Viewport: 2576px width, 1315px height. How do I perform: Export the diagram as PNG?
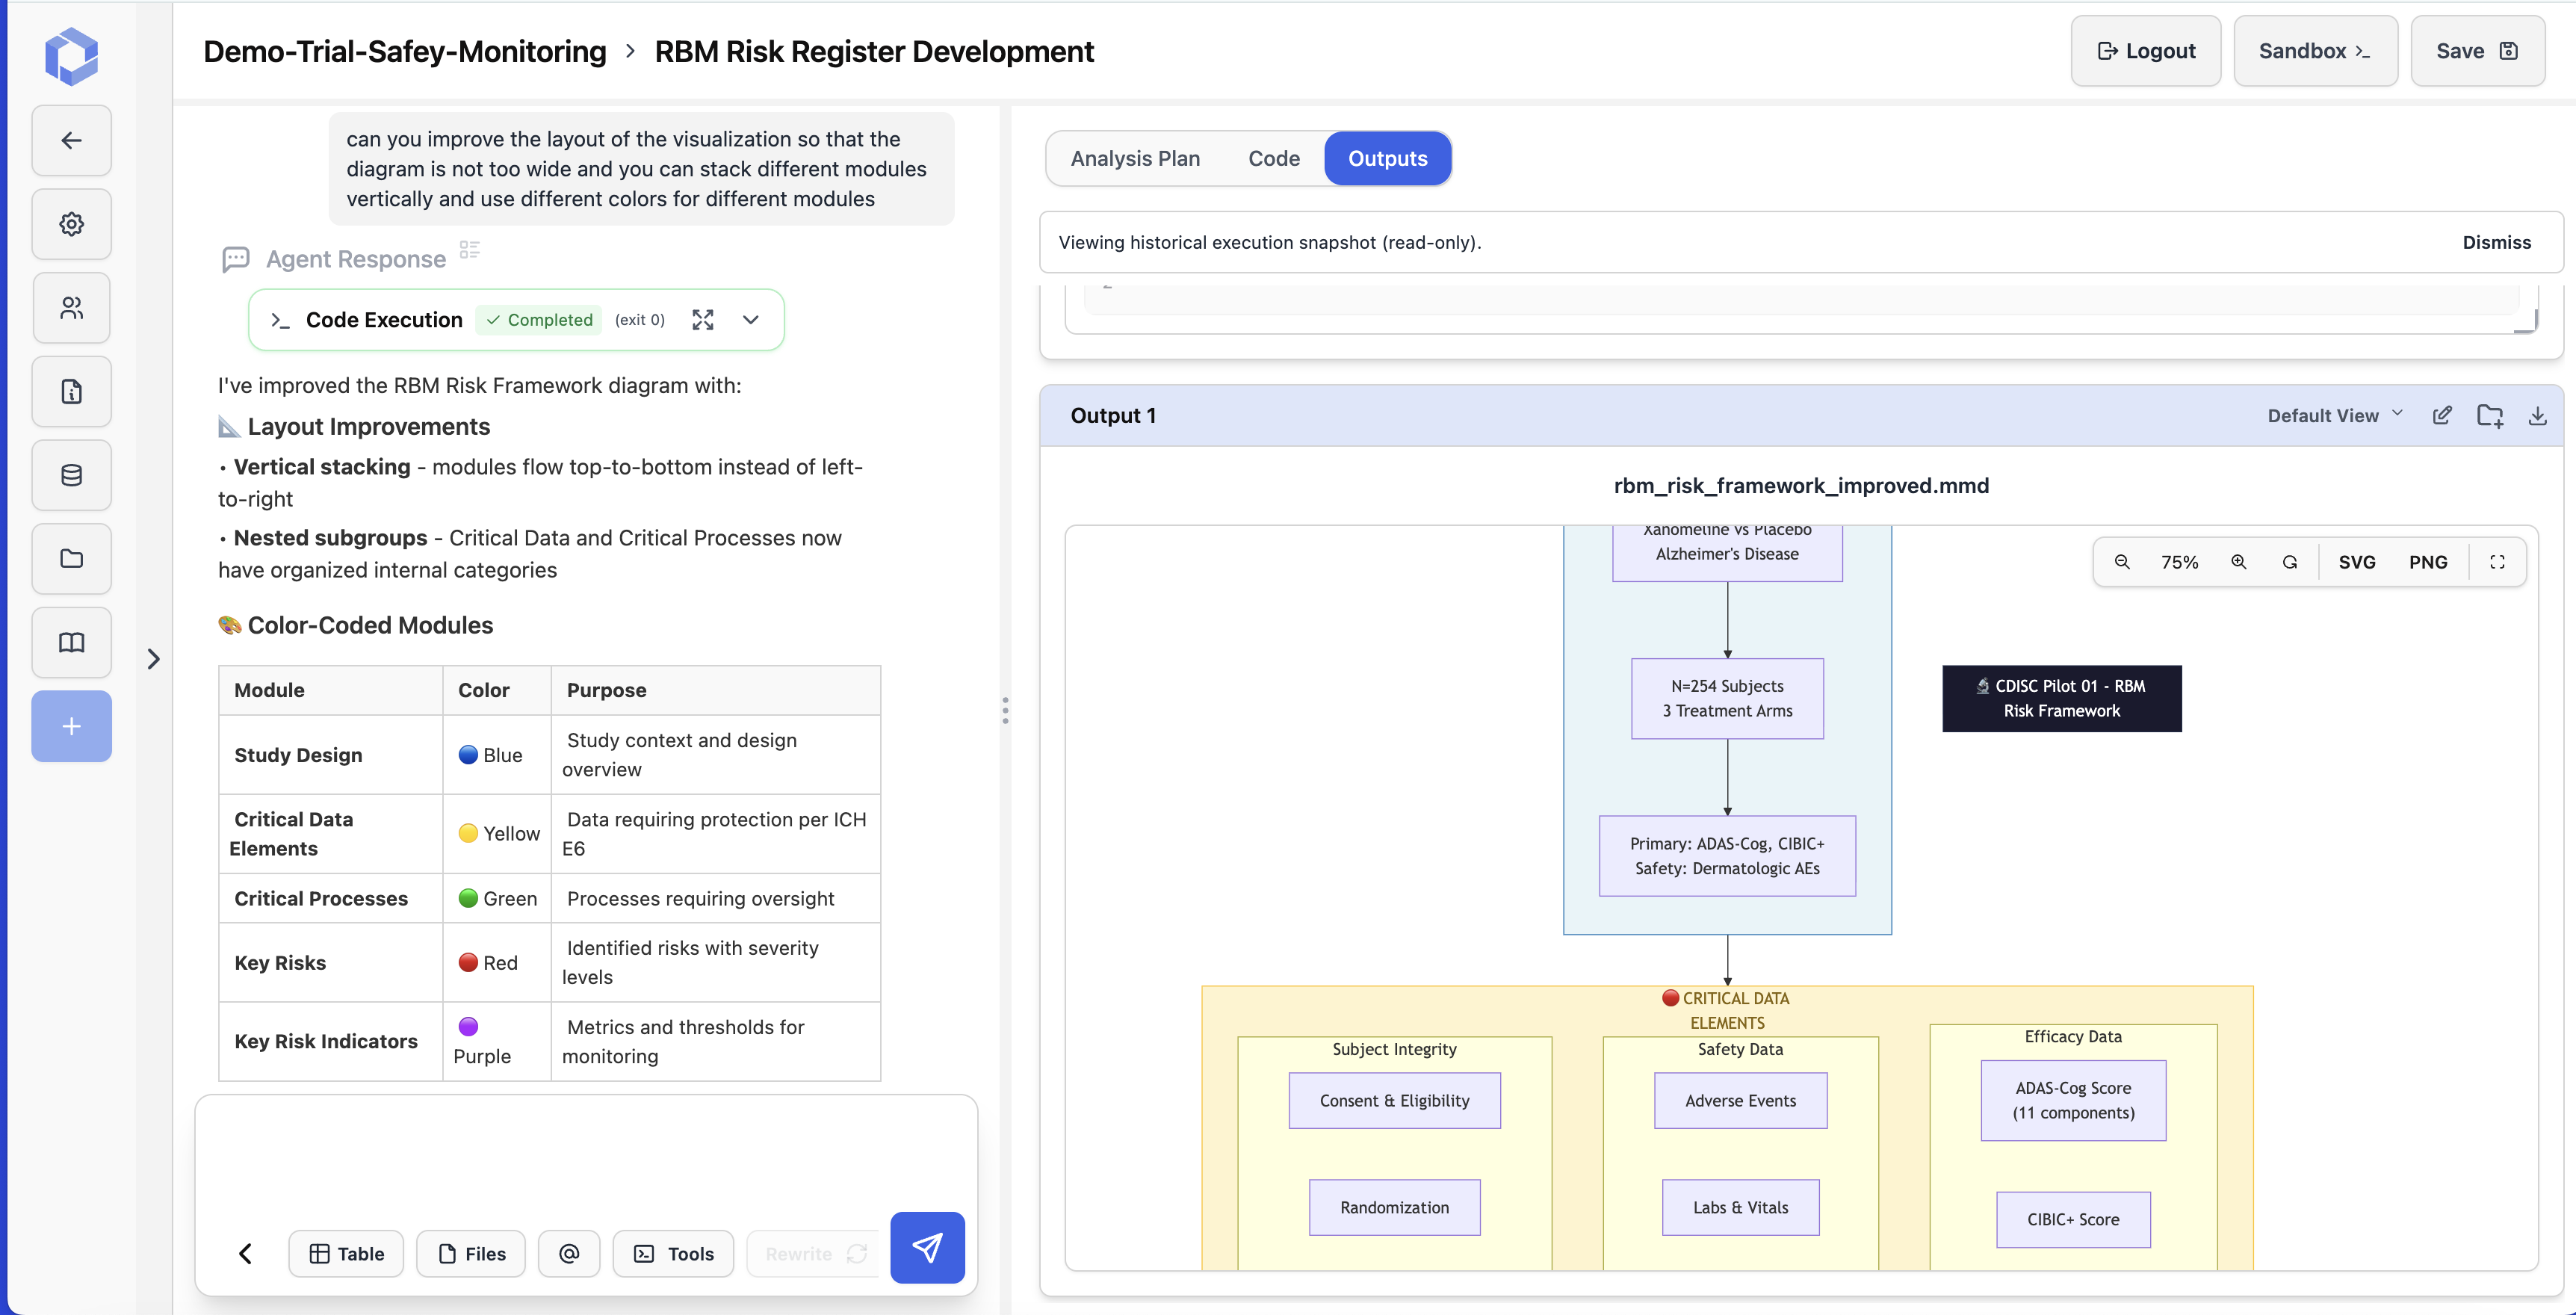[2429, 561]
